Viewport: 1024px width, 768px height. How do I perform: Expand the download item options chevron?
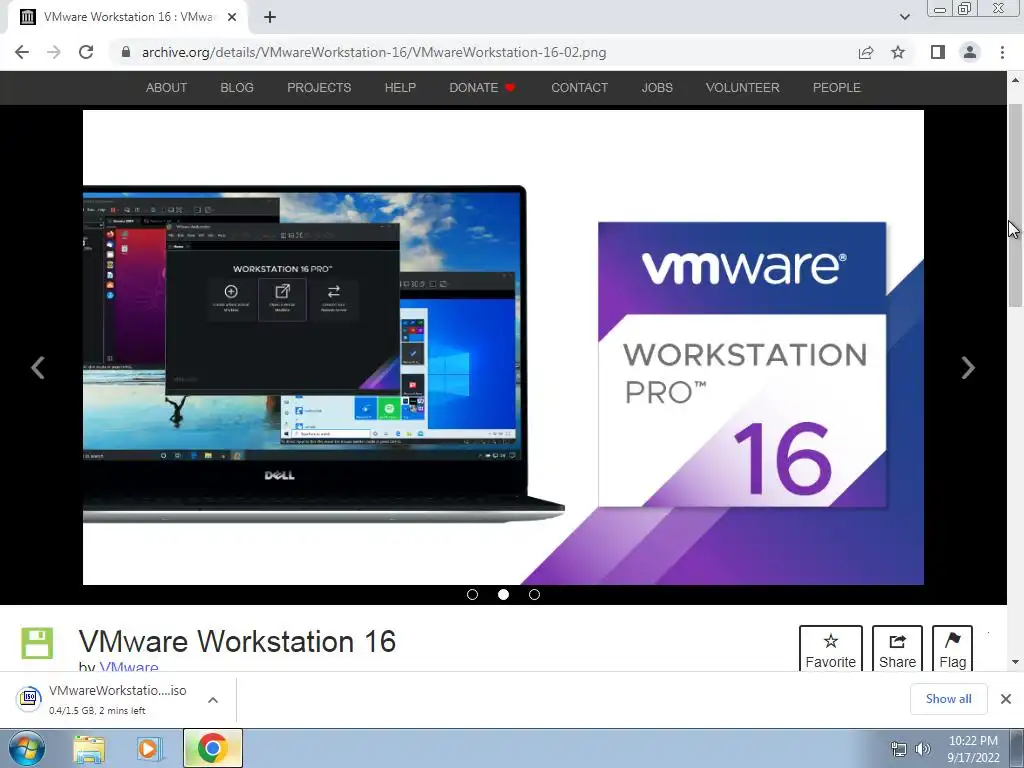coord(213,699)
